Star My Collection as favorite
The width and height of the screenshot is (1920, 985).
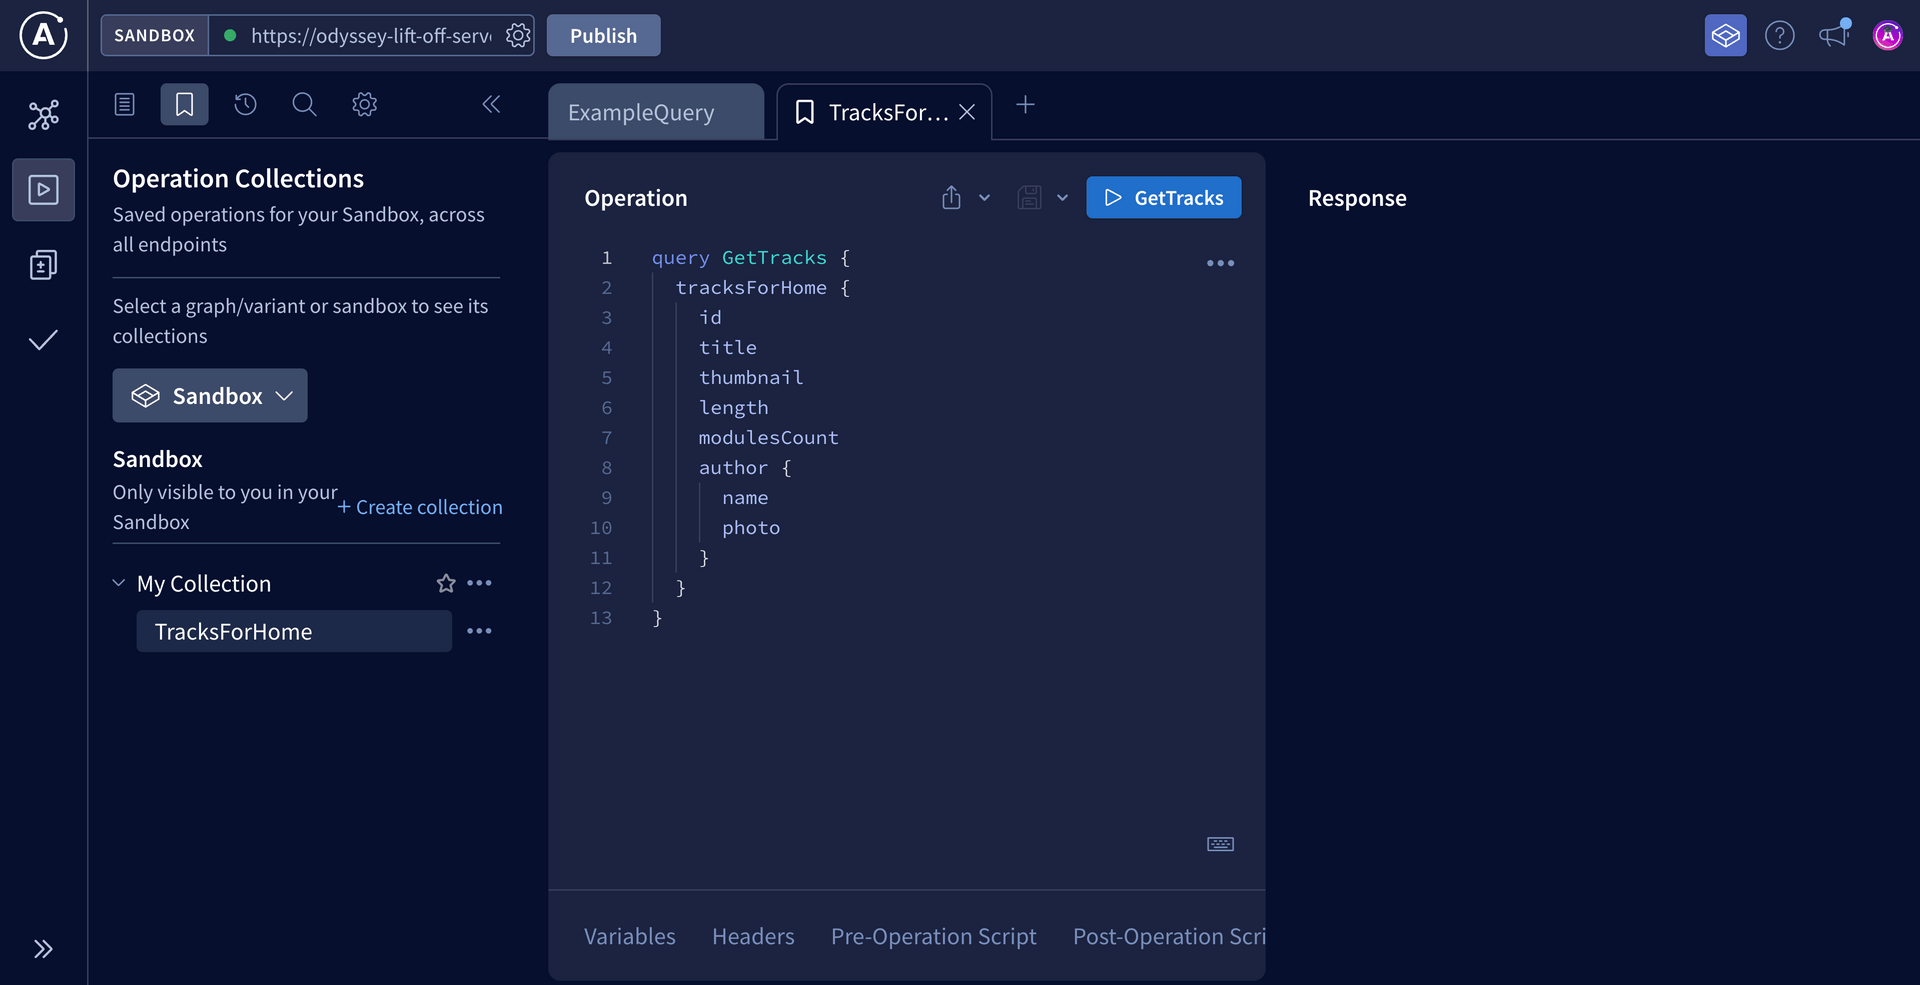tap(446, 583)
